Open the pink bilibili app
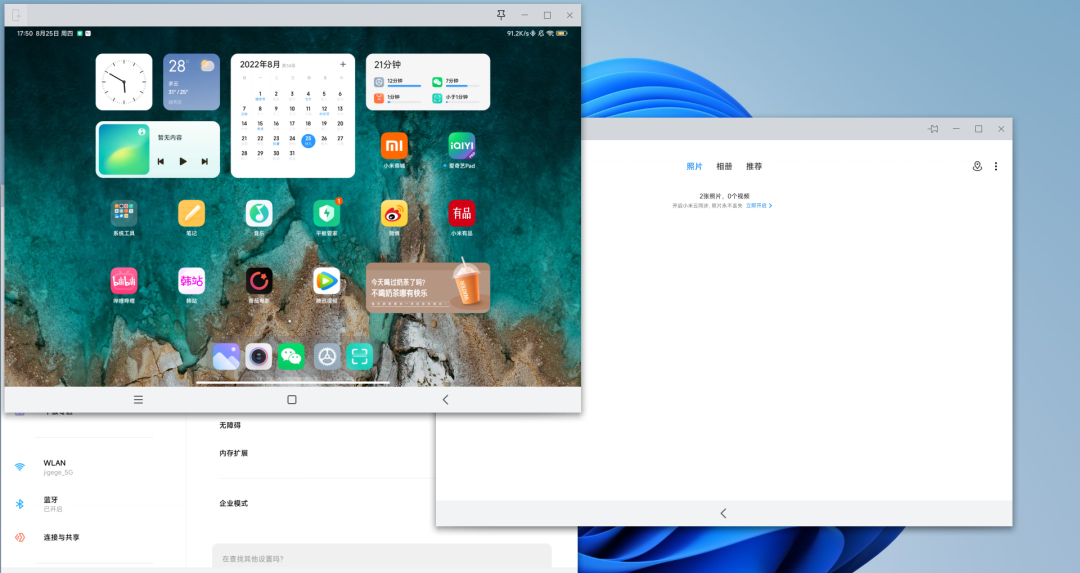 coord(124,281)
